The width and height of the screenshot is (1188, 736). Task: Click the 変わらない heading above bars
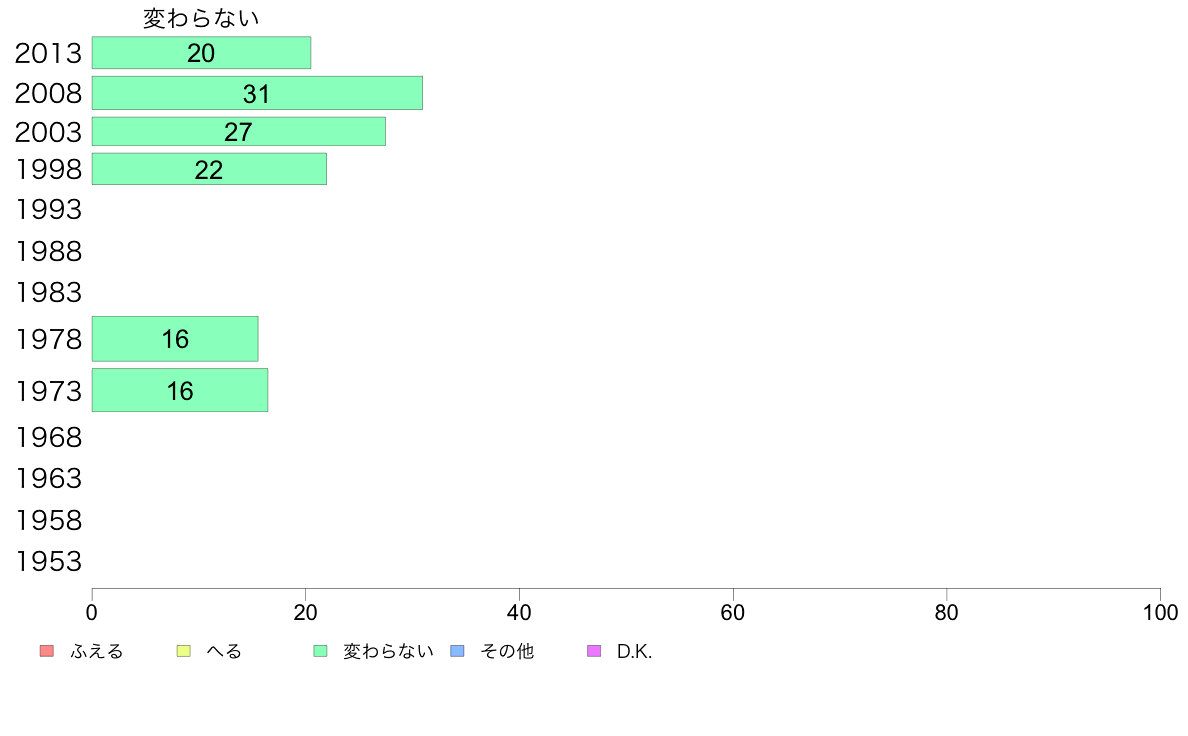click(202, 18)
